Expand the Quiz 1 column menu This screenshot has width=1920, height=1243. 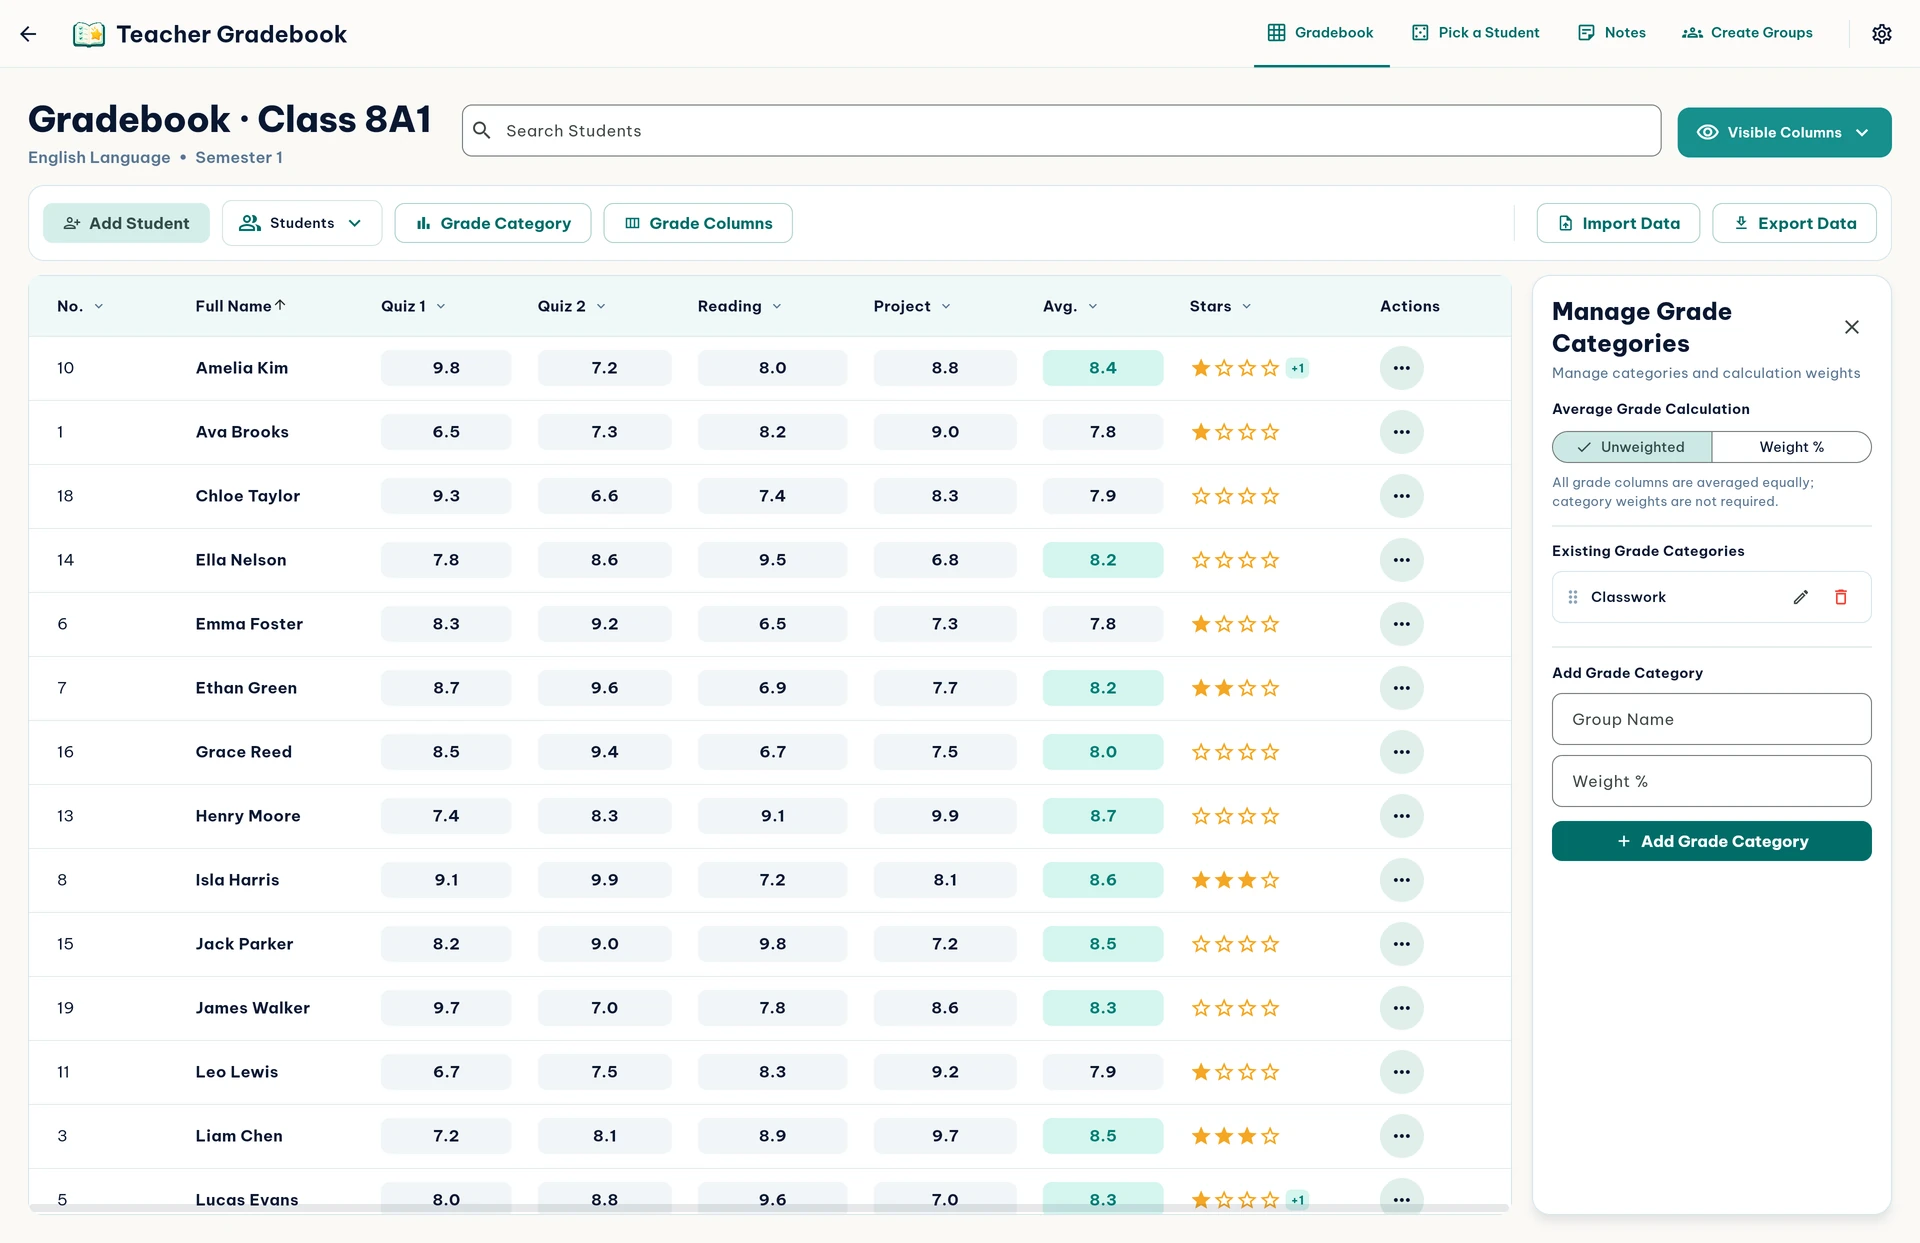(x=441, y=306)
